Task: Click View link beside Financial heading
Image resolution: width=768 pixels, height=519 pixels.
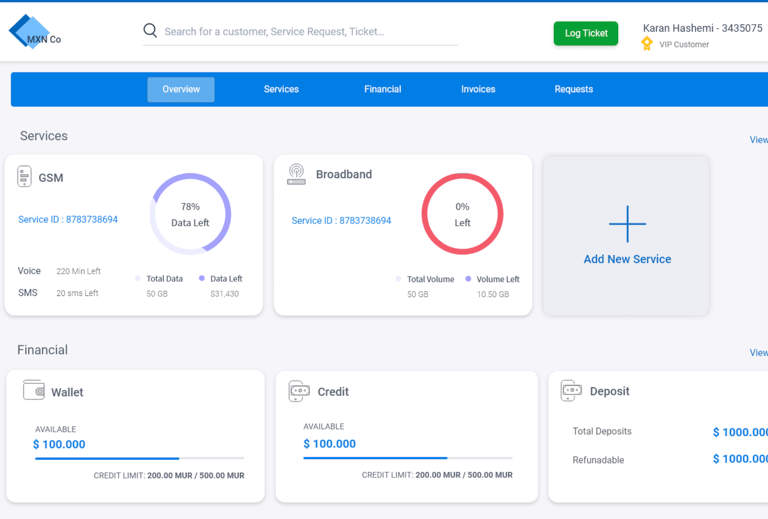Action: click(759, 353)
